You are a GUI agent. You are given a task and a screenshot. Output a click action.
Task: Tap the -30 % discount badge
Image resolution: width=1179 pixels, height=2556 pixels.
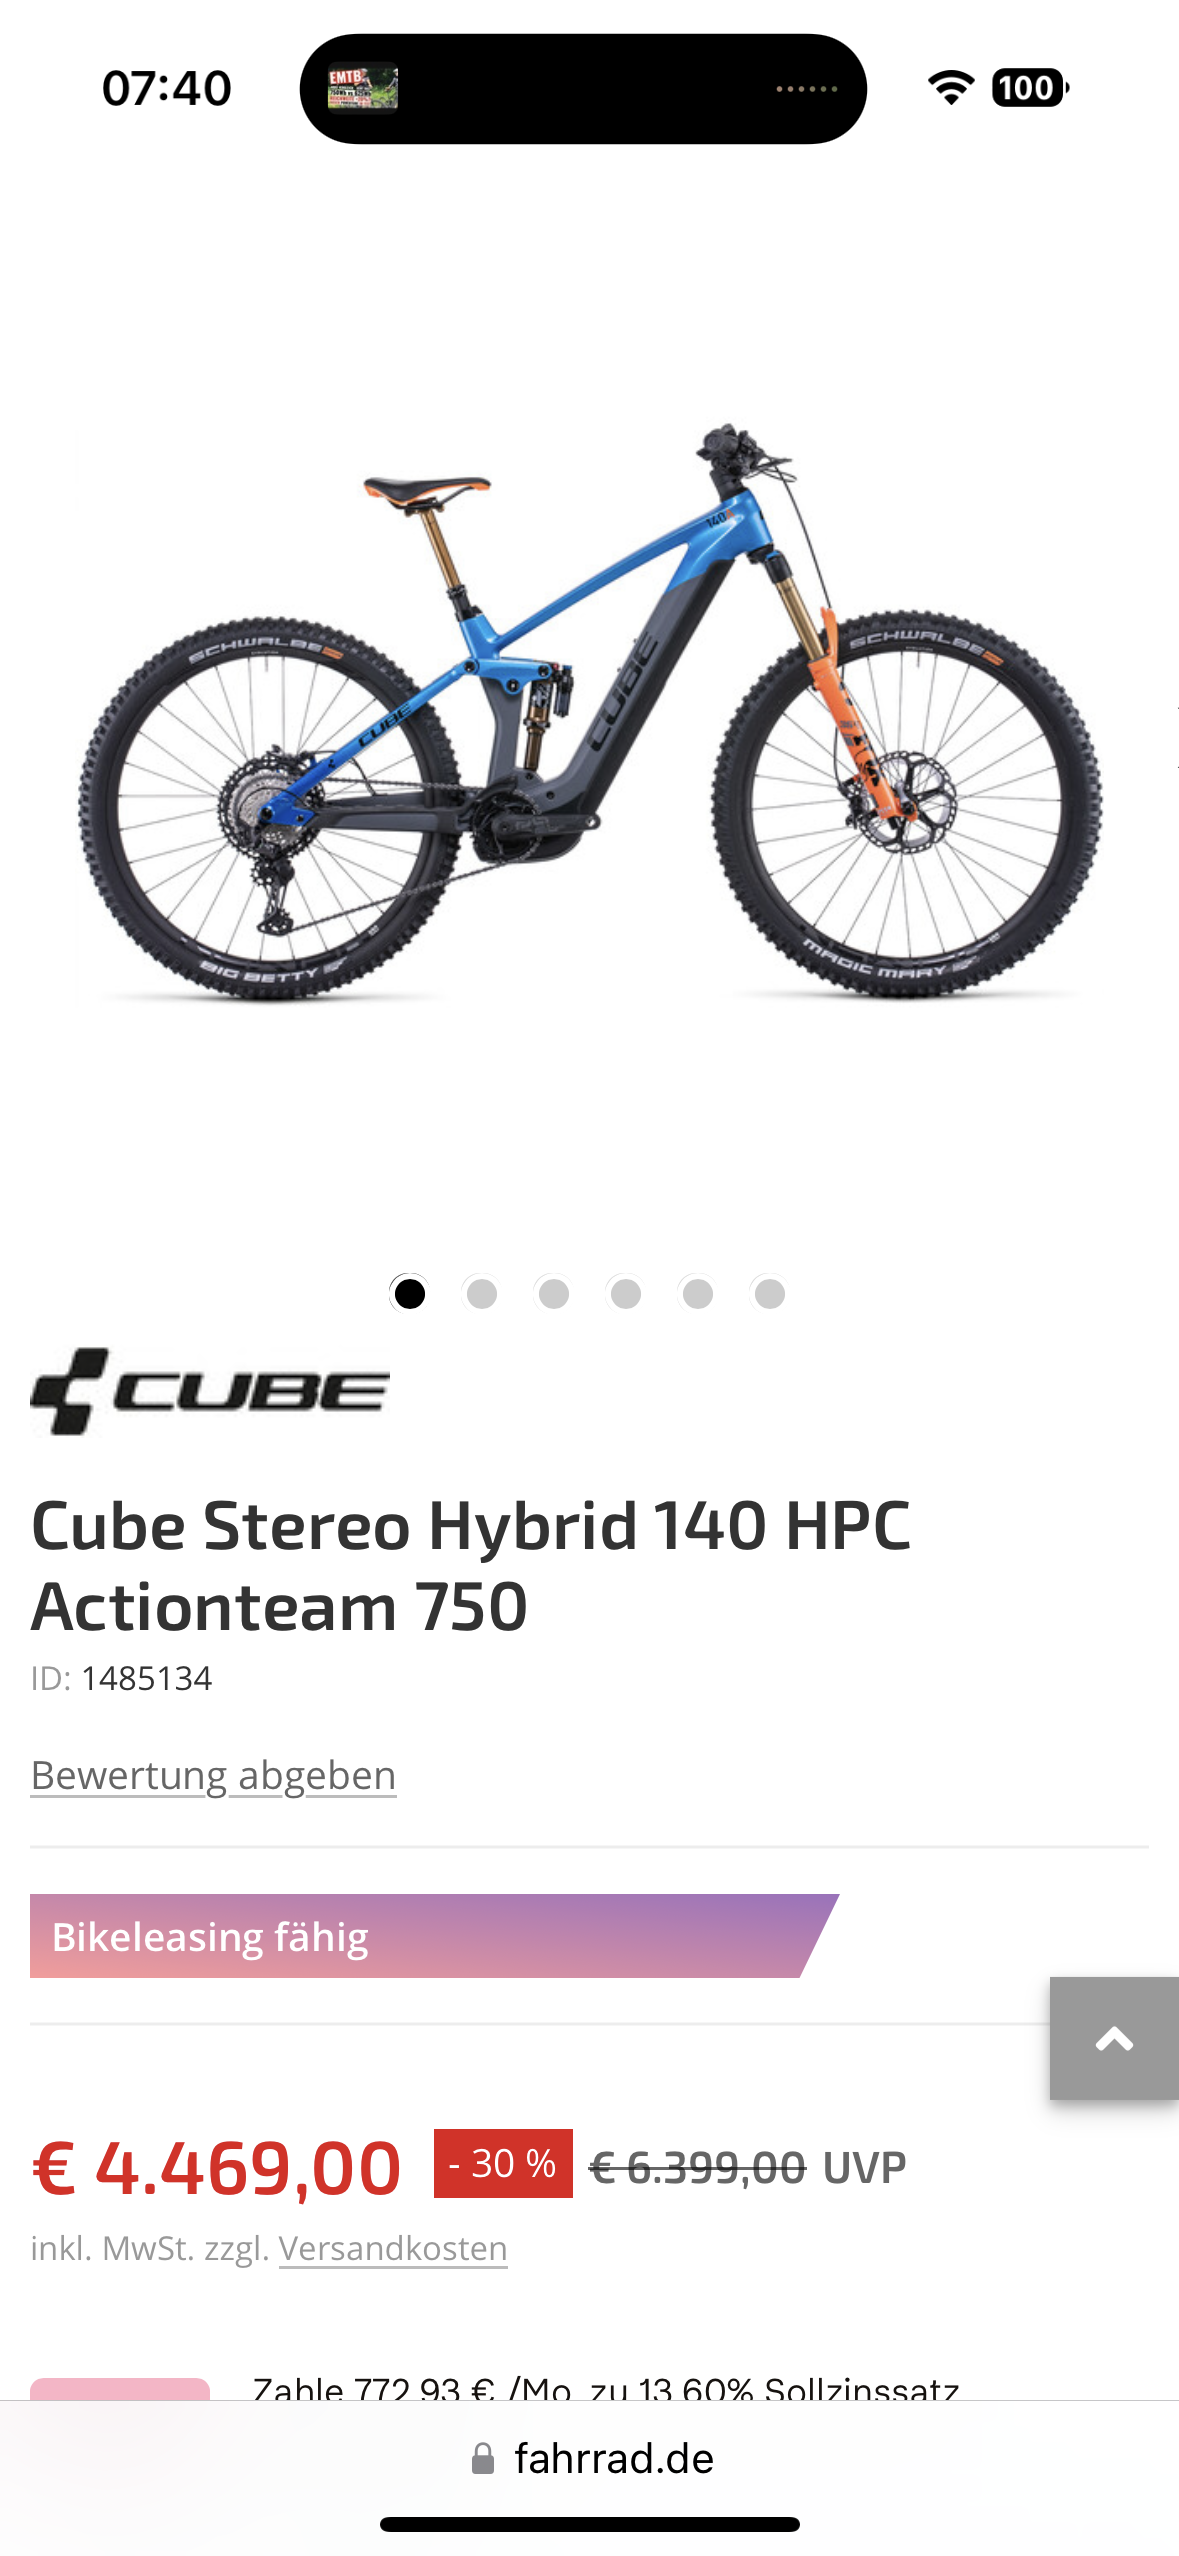tap(503, 2164)
